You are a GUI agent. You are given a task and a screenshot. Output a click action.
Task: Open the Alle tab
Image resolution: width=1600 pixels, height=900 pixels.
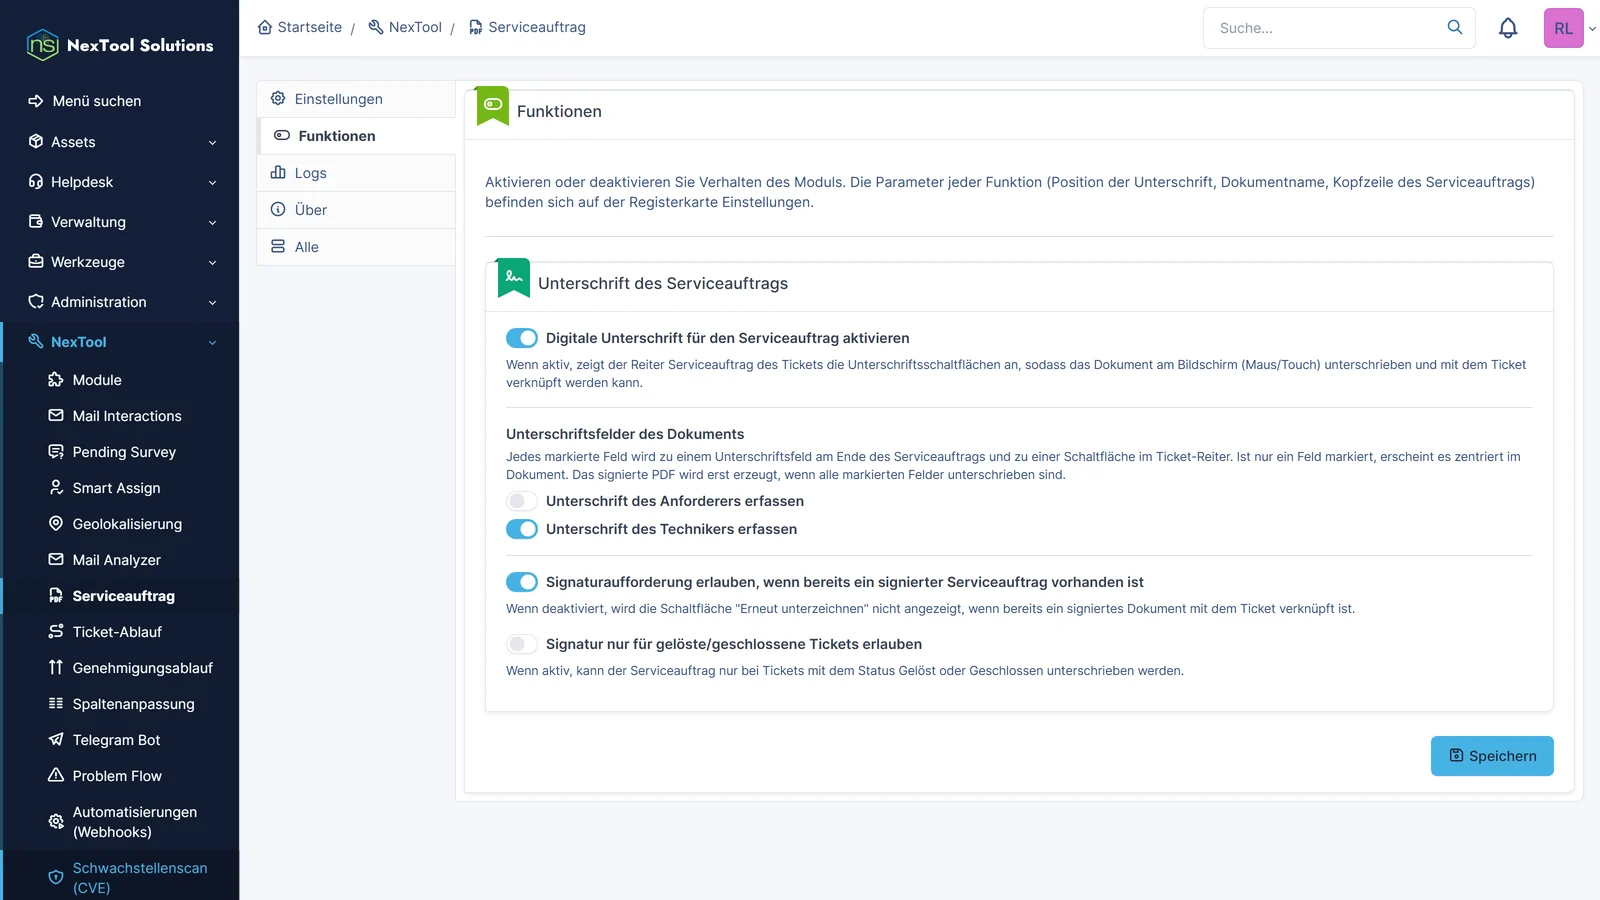click(356, 247)
